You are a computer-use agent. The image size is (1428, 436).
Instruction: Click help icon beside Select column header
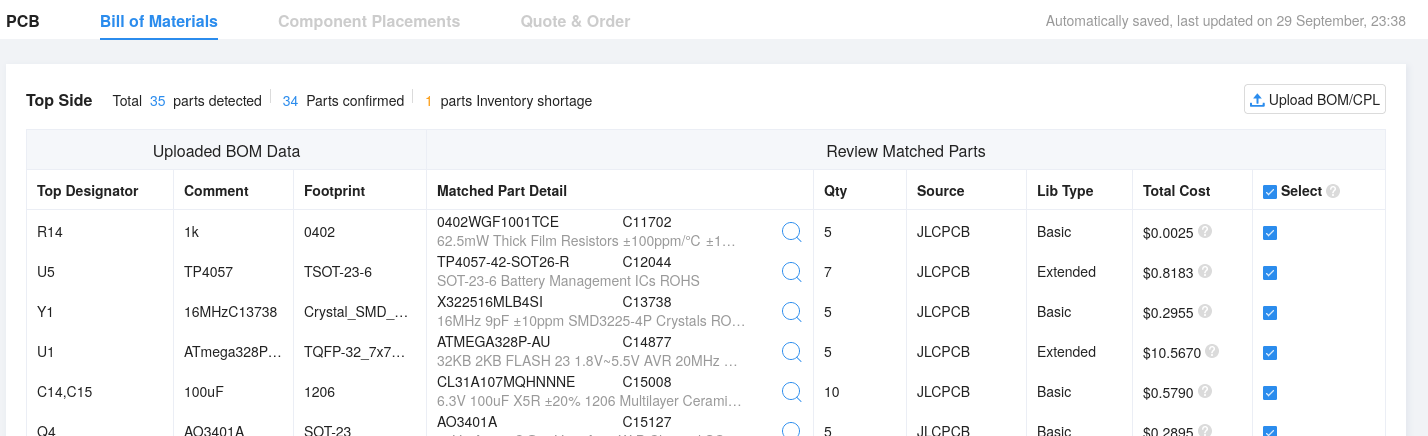point(1333,191)
